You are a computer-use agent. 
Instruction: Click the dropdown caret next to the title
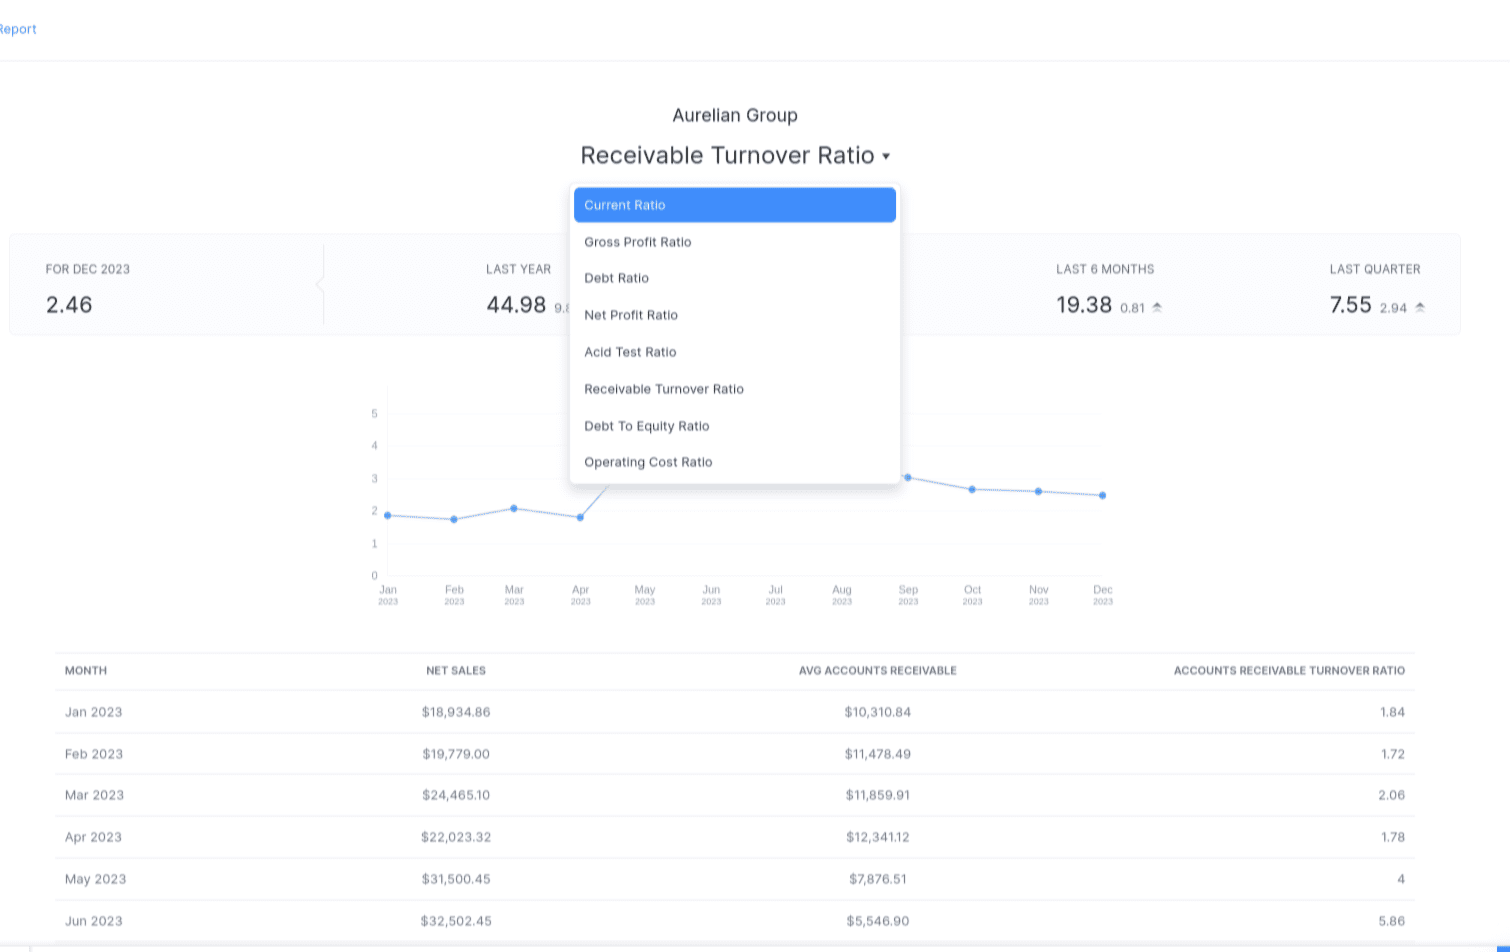click(x=886, y=156)
